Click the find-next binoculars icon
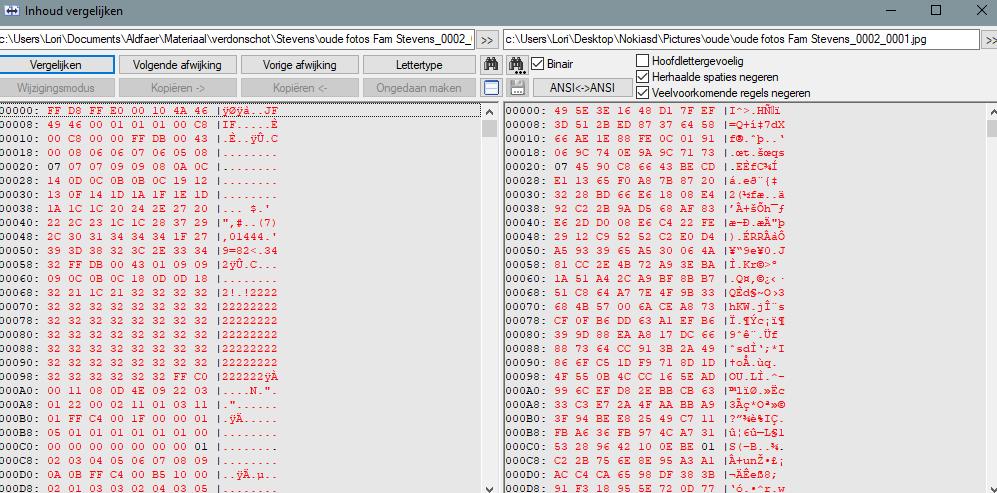Screen dimensions: 997x493 click(x=517, y=65)
